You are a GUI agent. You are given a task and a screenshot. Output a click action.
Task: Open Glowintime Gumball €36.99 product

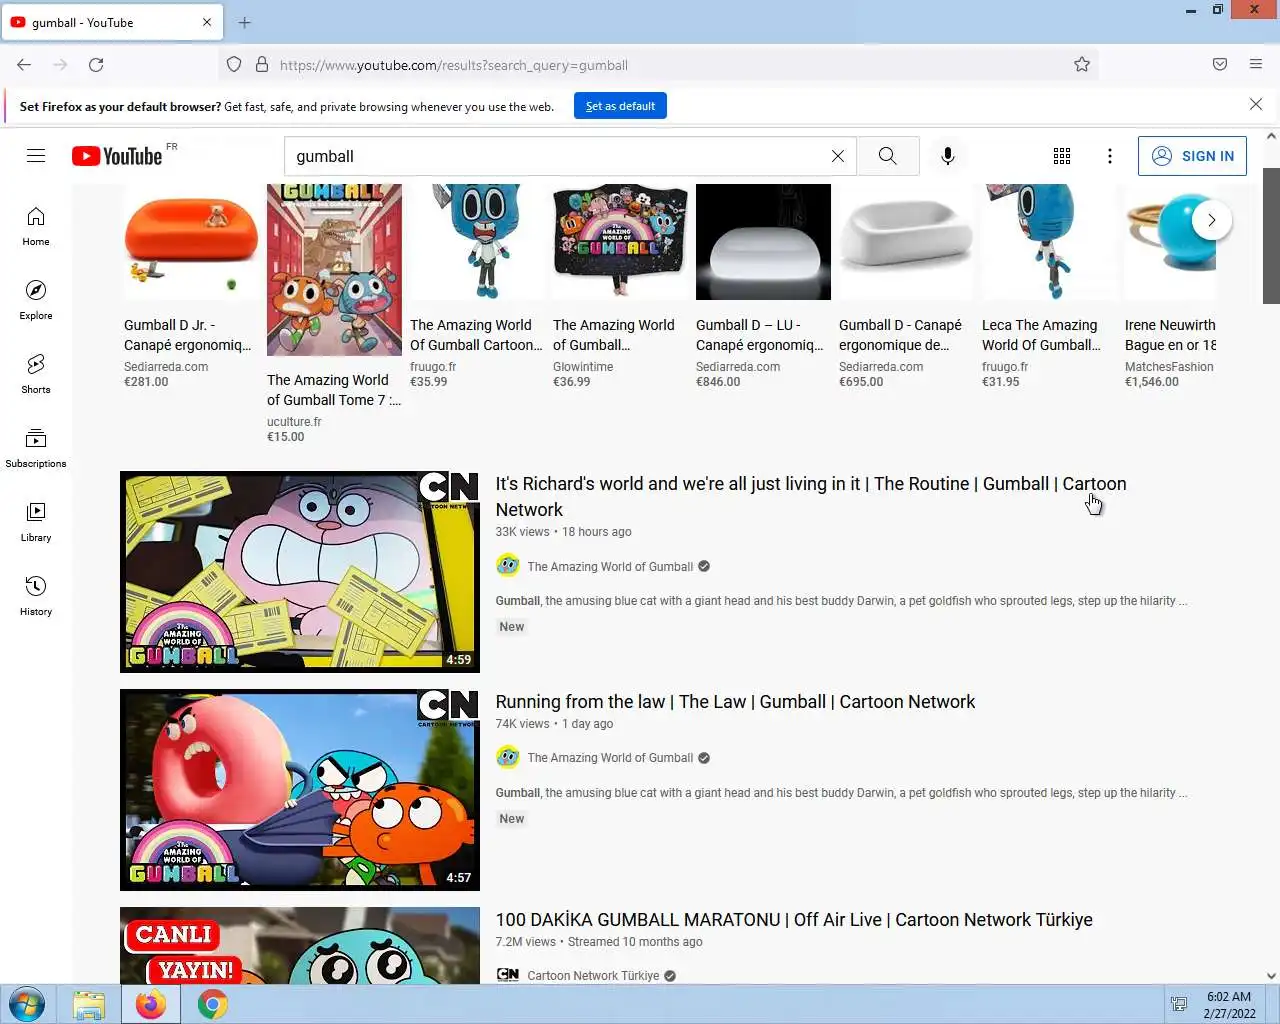point(620,286)
